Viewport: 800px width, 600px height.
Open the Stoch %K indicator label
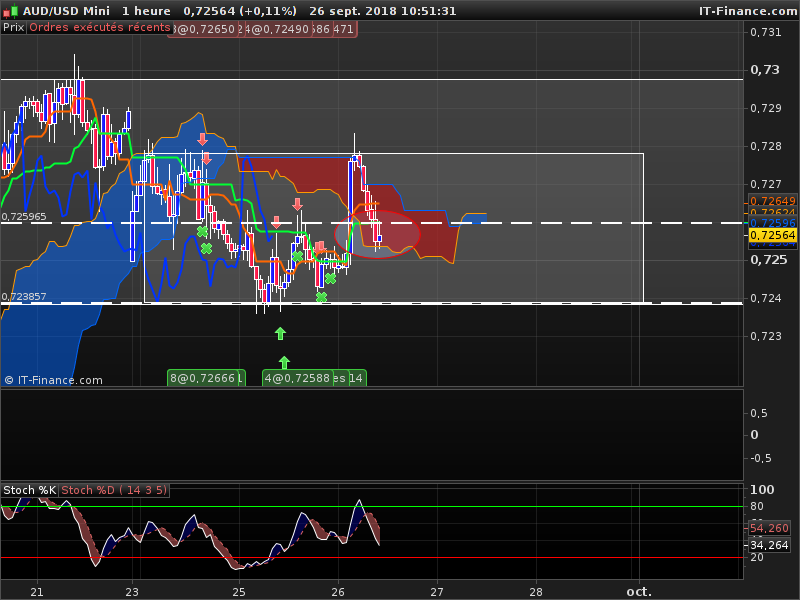[x=30, y=490]
